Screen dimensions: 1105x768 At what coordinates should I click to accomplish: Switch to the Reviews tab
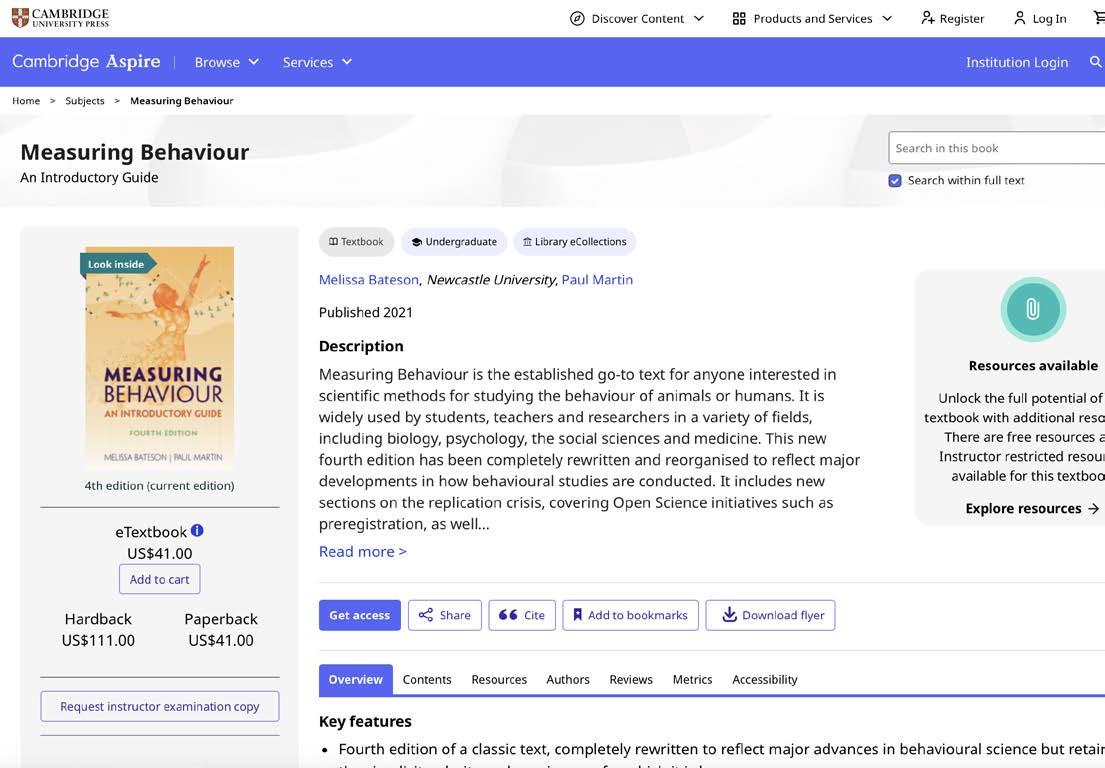pos(631,679)
